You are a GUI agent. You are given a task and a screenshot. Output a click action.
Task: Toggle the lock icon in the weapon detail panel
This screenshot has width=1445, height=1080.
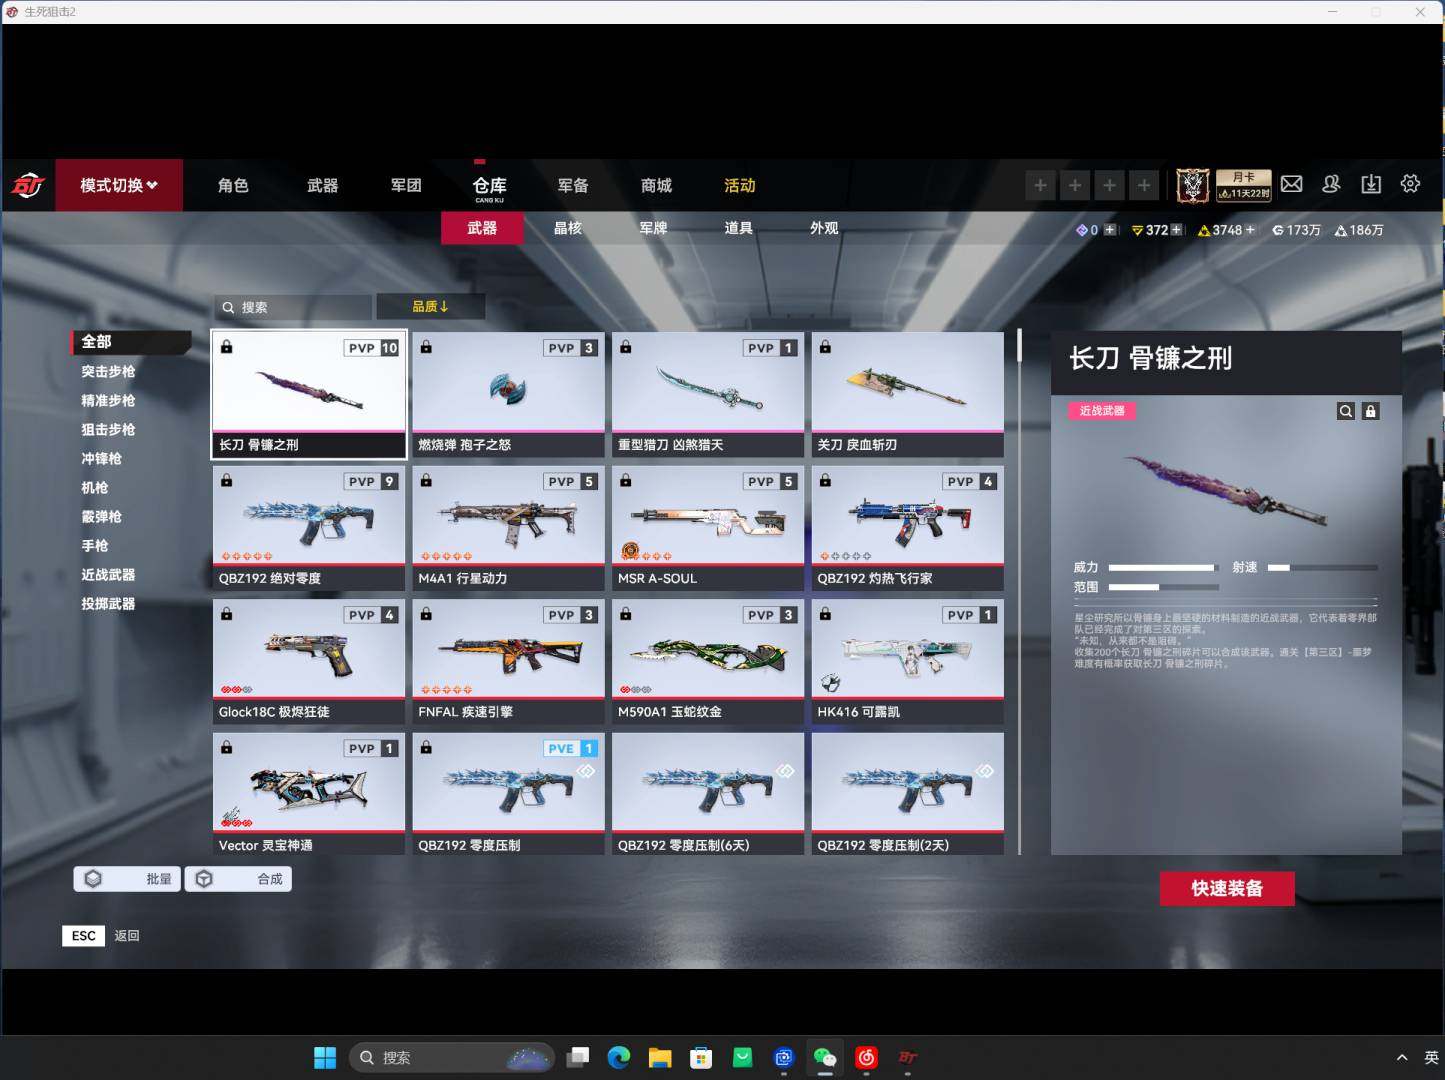click(1370, 411)
